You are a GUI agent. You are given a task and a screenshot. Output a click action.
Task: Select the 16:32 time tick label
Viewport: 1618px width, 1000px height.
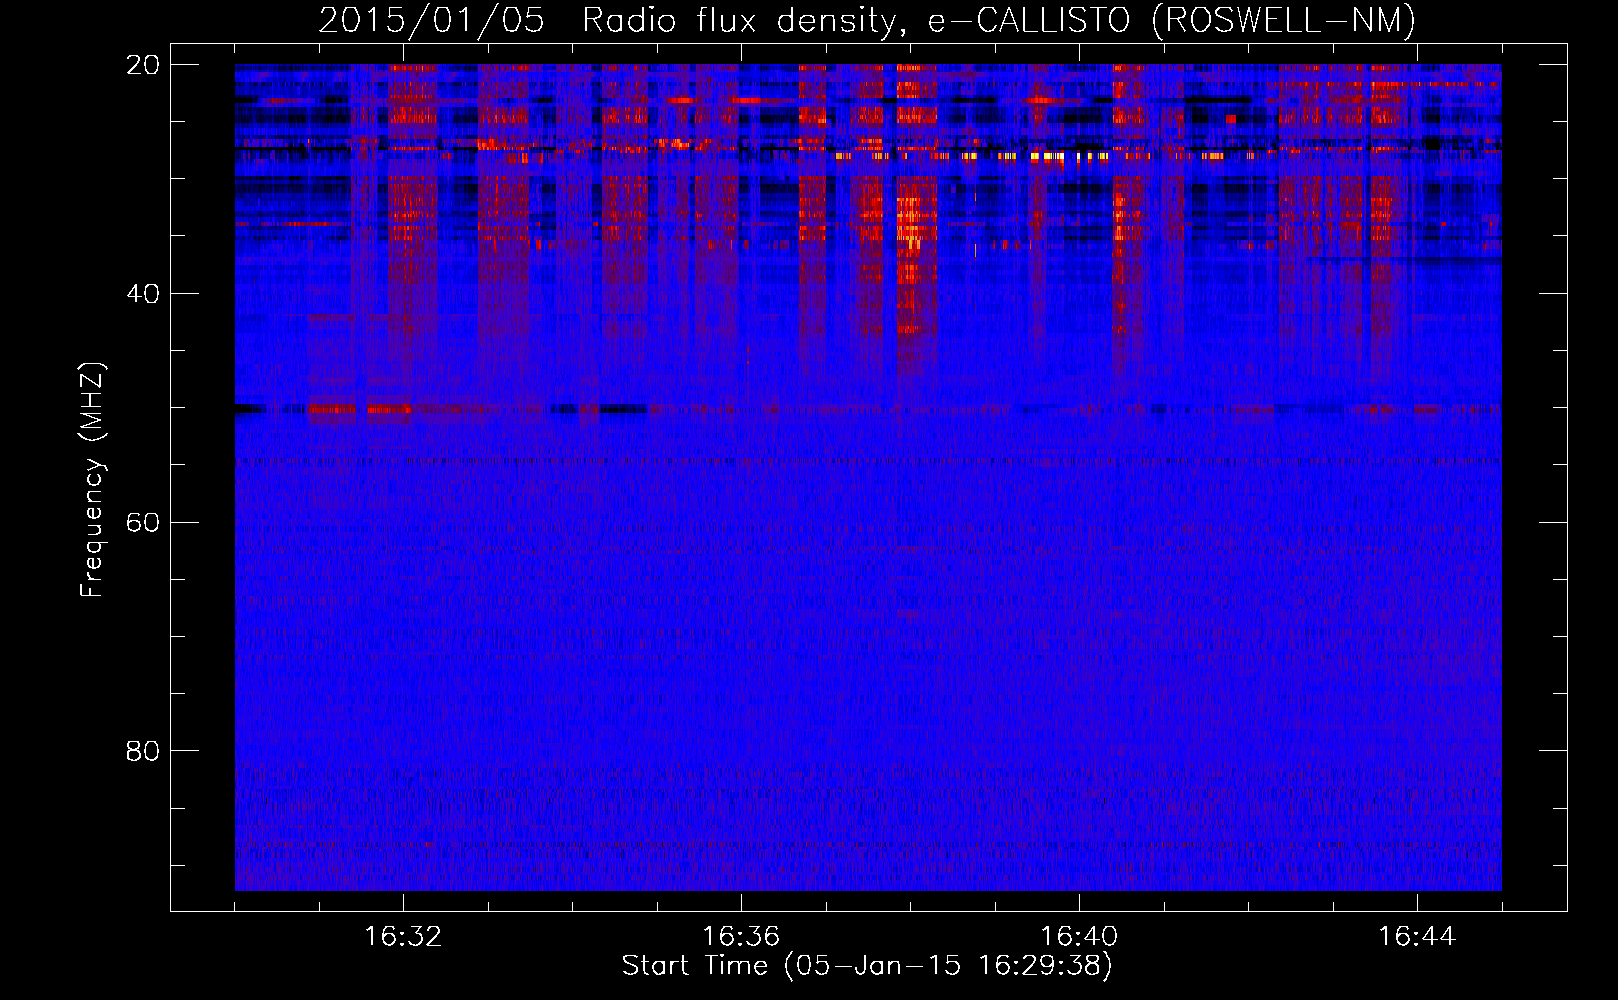pyautogui.click(x=403, y=937)
